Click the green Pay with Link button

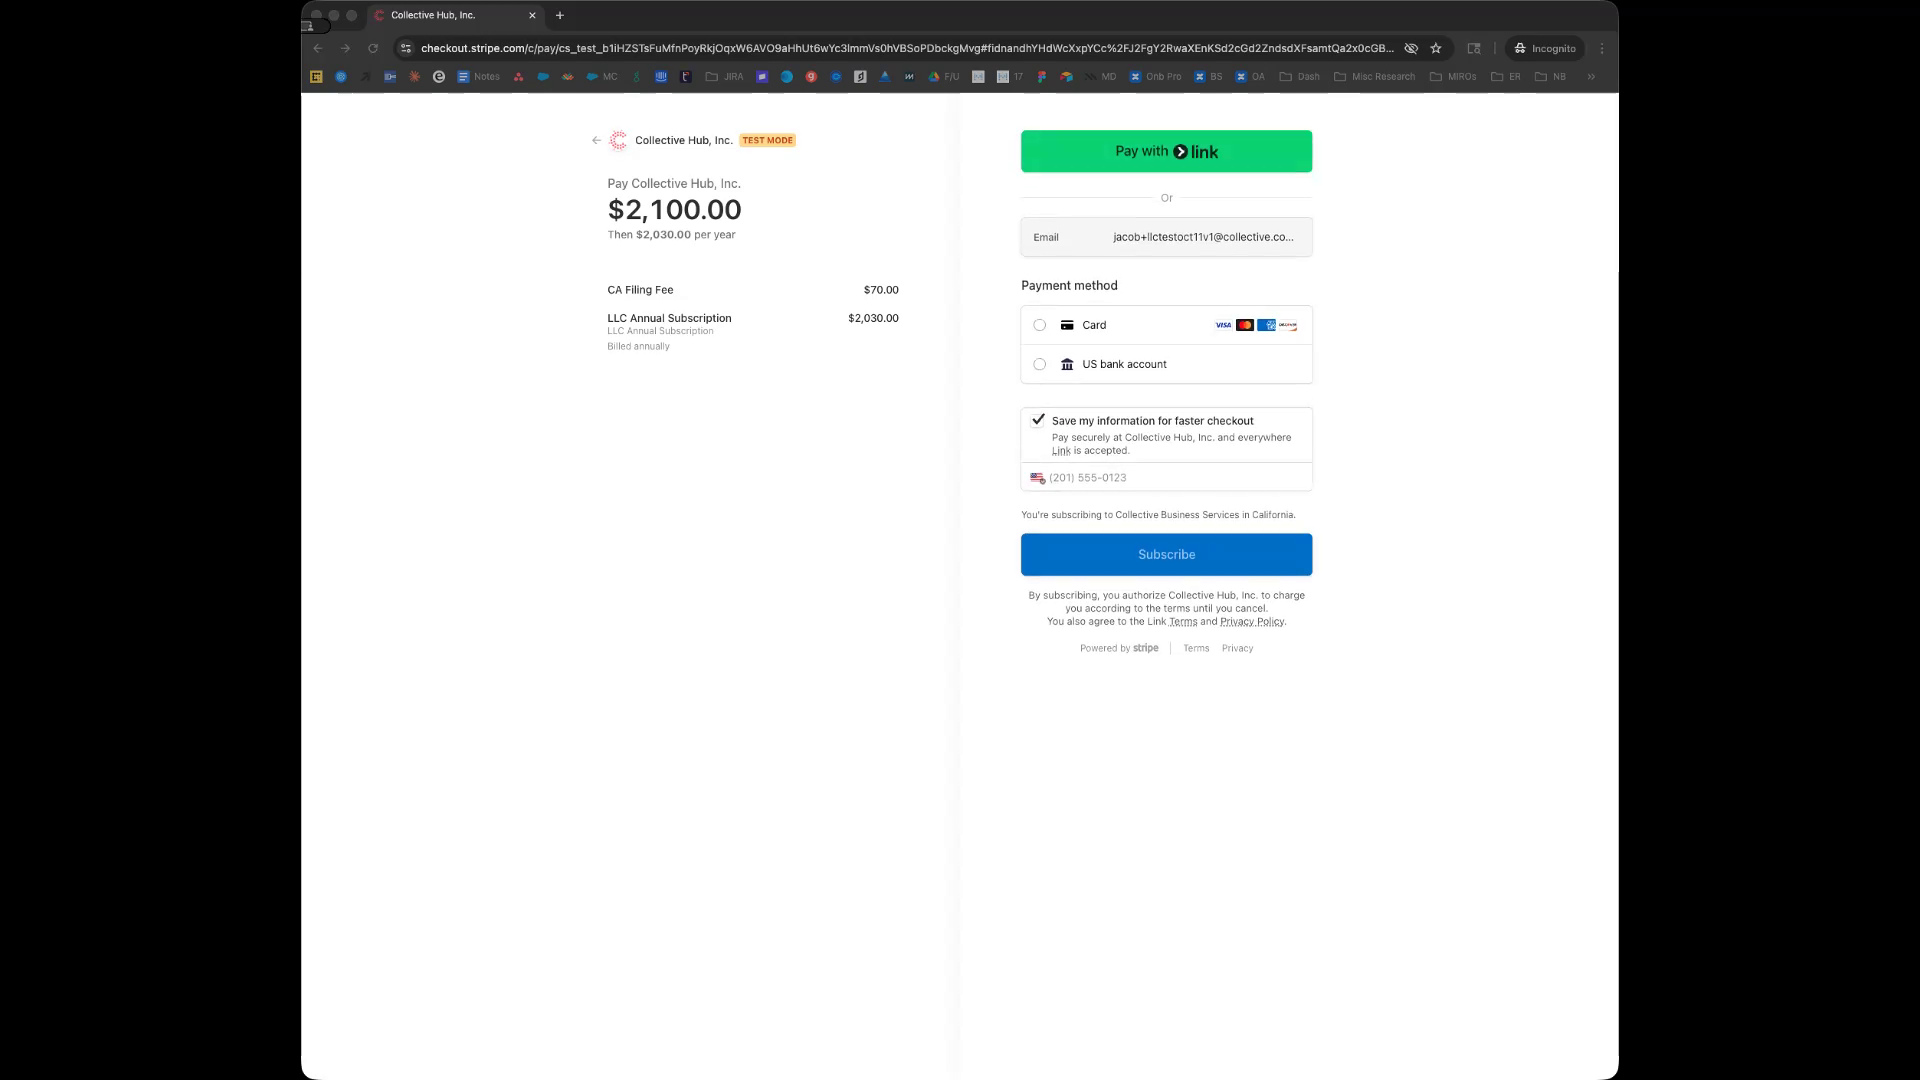(x=1166, y=152)
